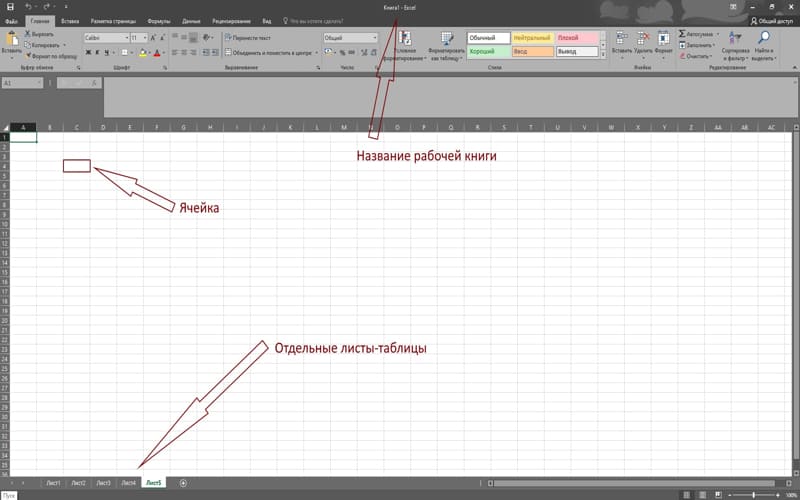The height and width of the screenshot is (500, 800).
Task: Apply the Плохой cell style
Action: tap(577, 38)
